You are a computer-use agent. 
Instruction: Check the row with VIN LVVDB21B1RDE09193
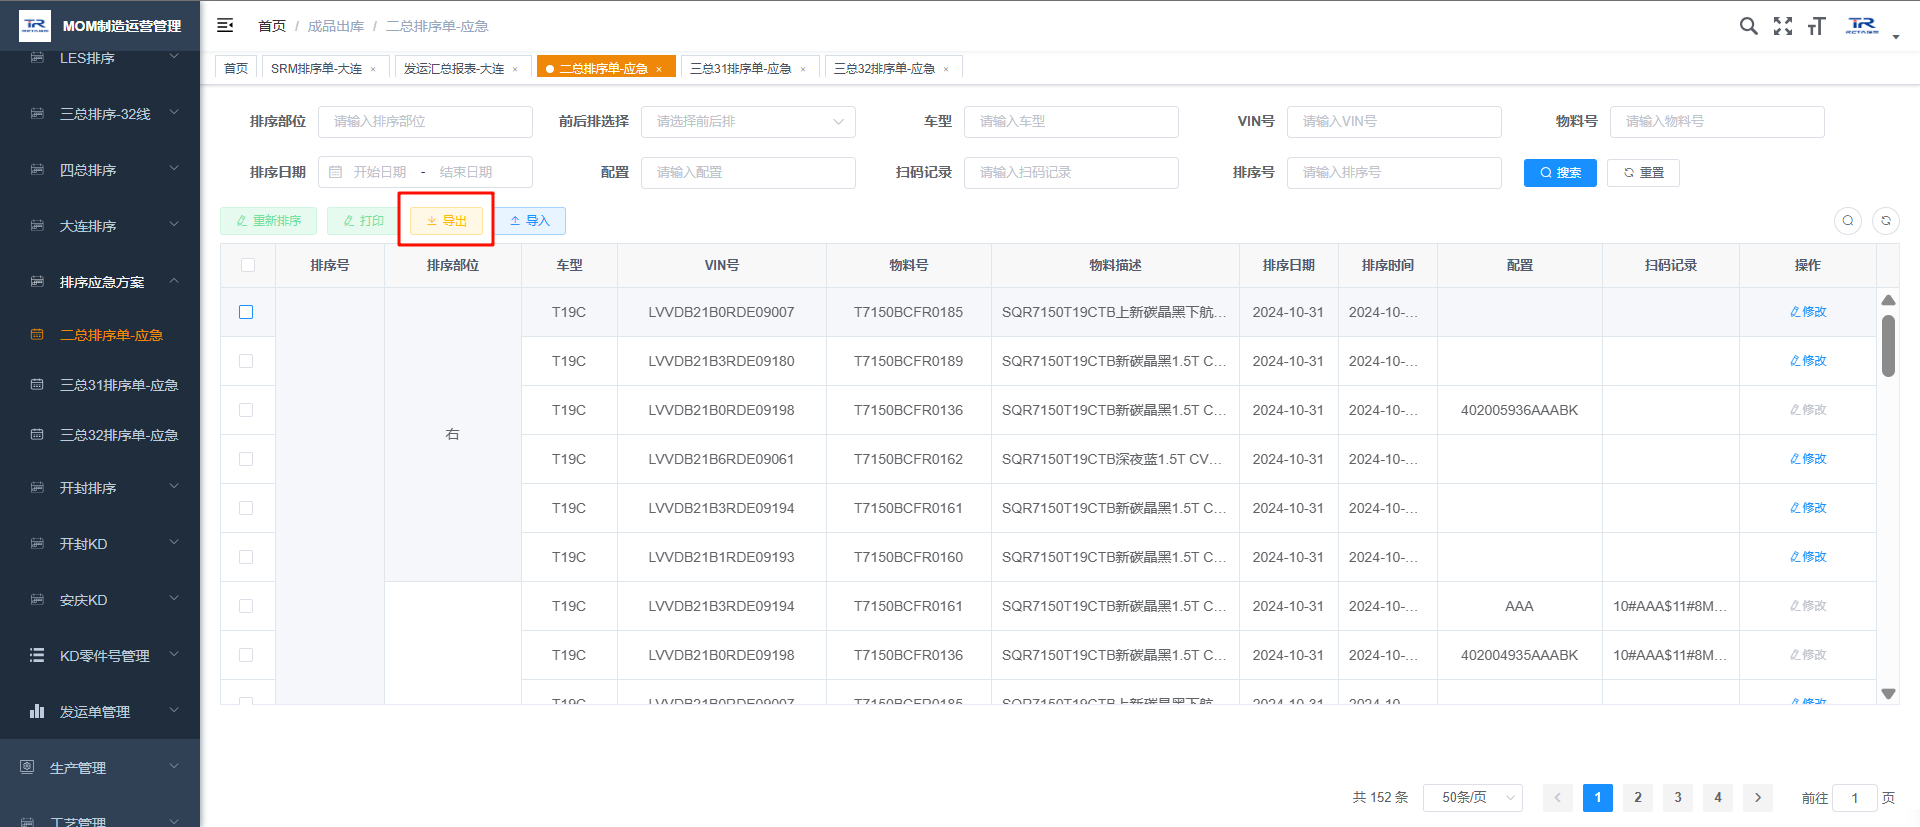pos(246,557)
